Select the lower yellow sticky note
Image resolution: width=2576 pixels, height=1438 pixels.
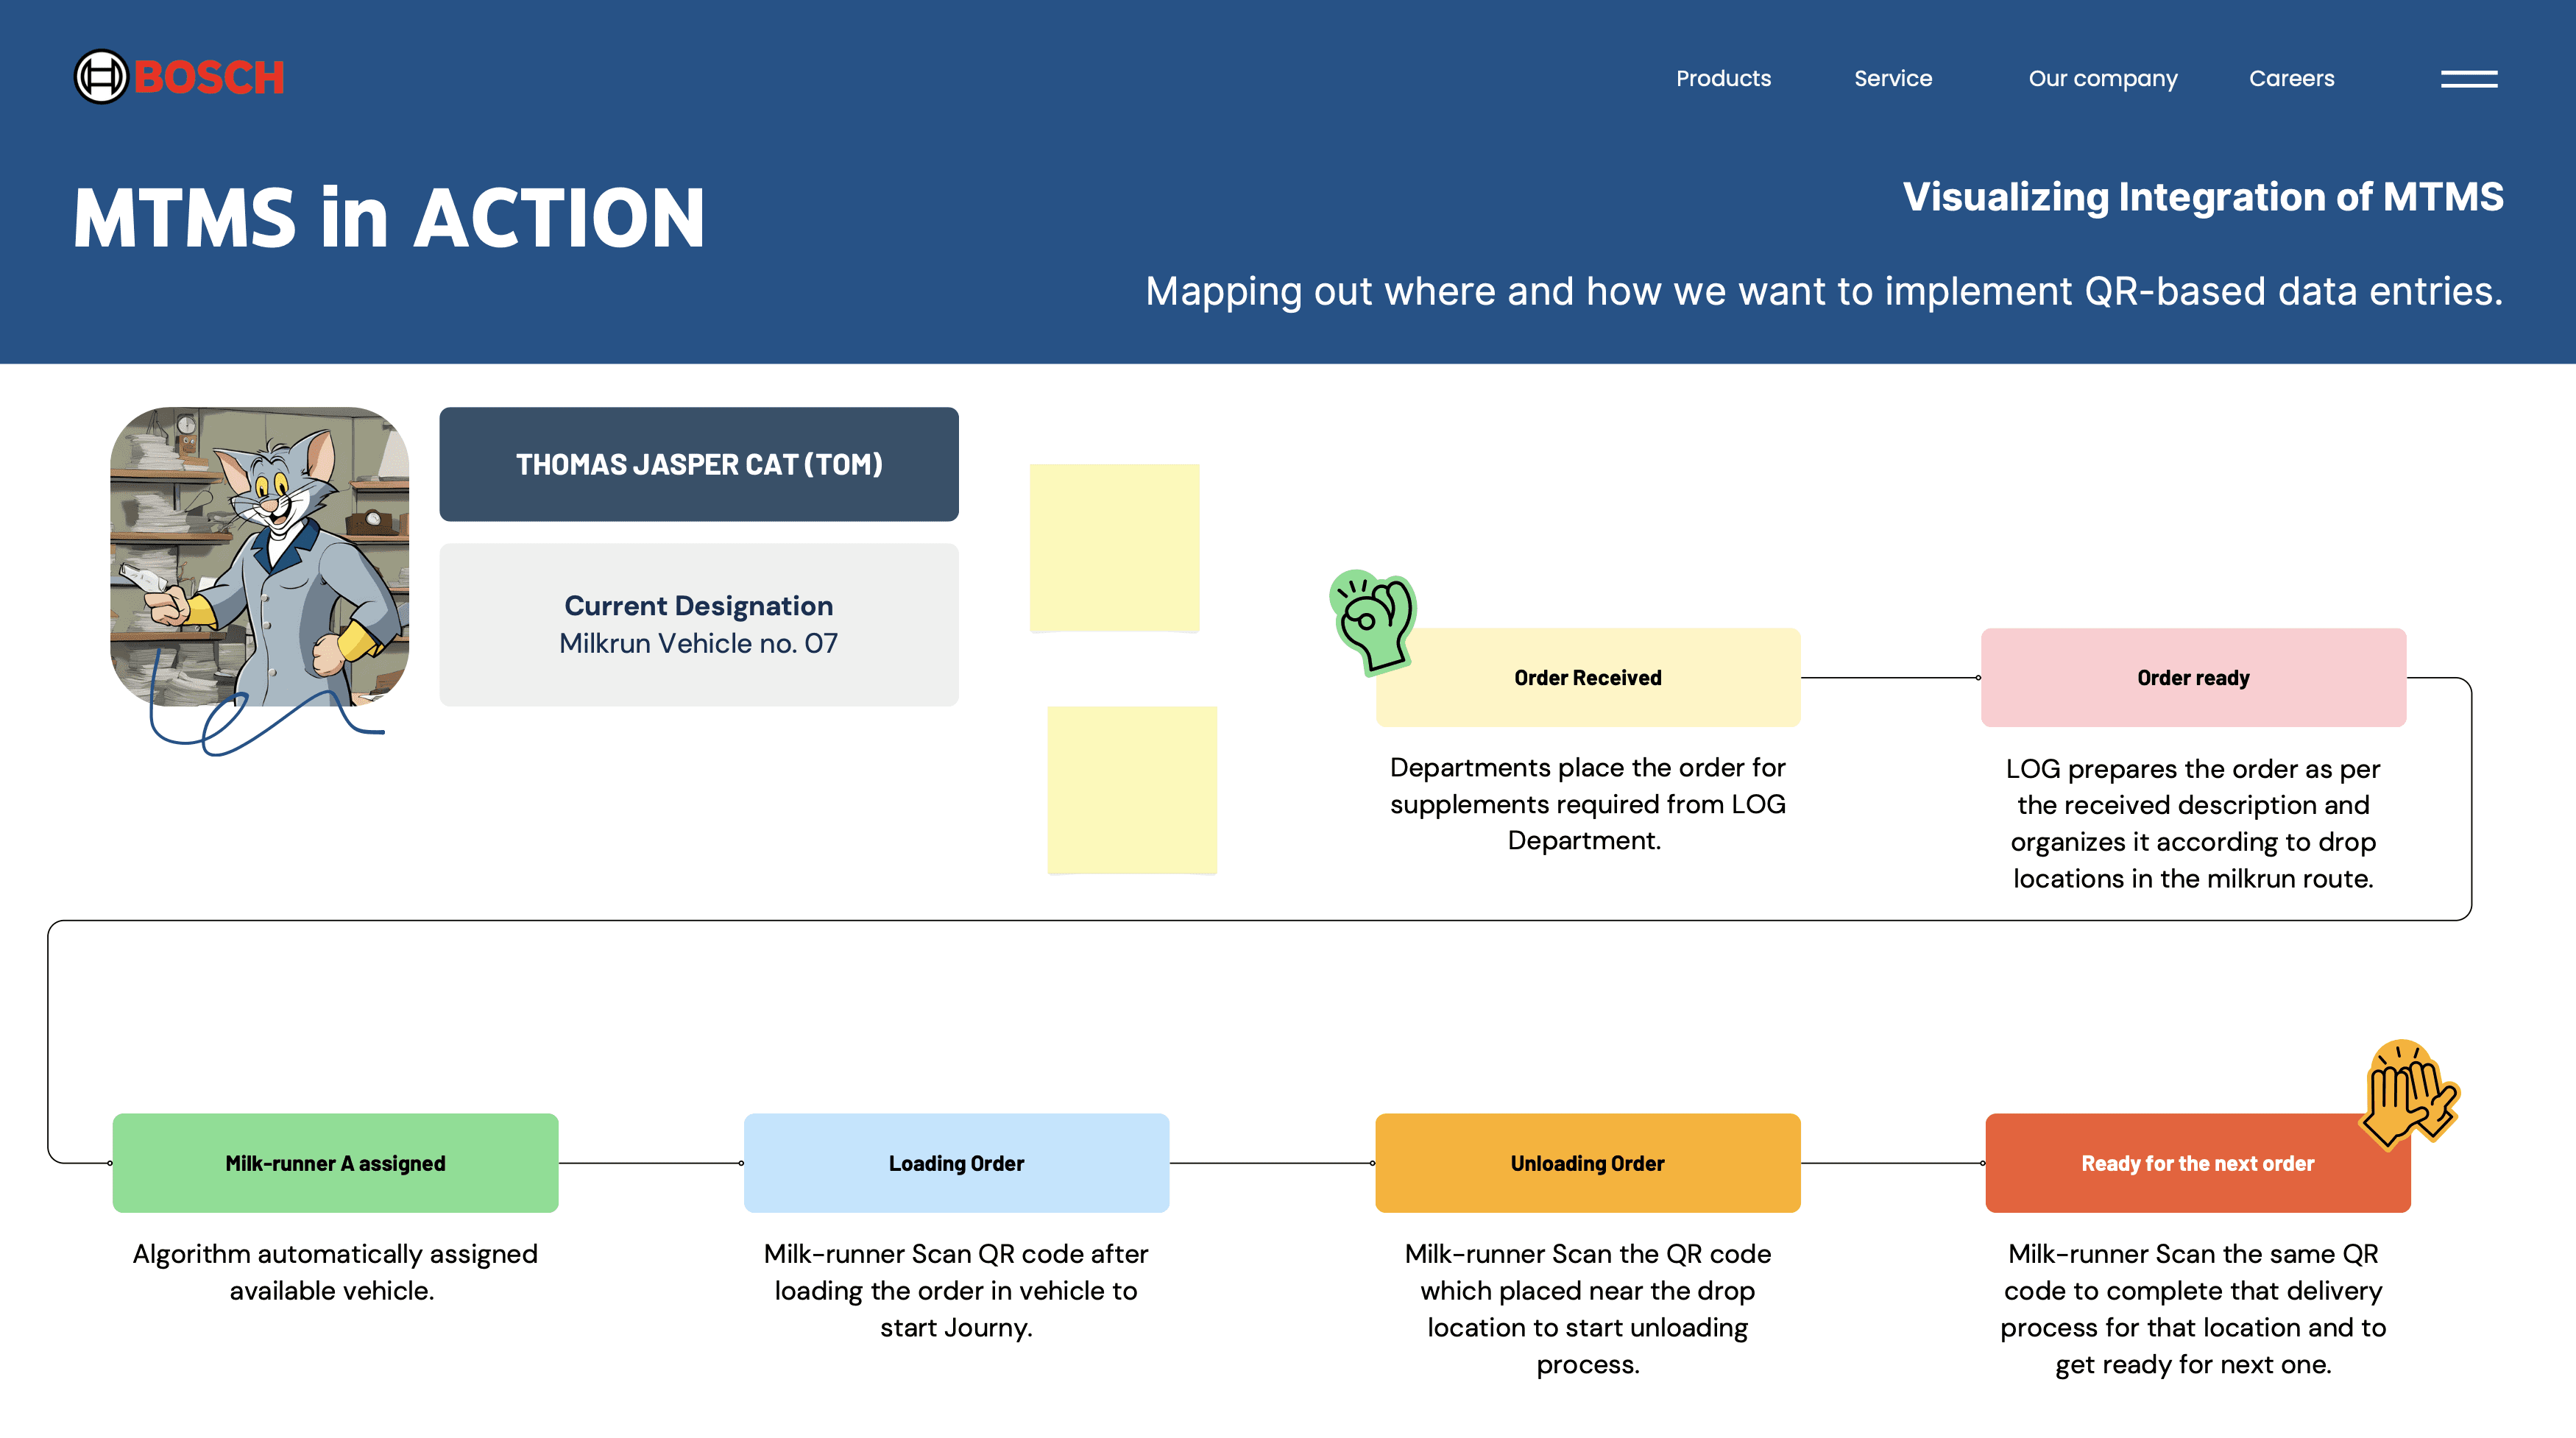(1131, 790)
